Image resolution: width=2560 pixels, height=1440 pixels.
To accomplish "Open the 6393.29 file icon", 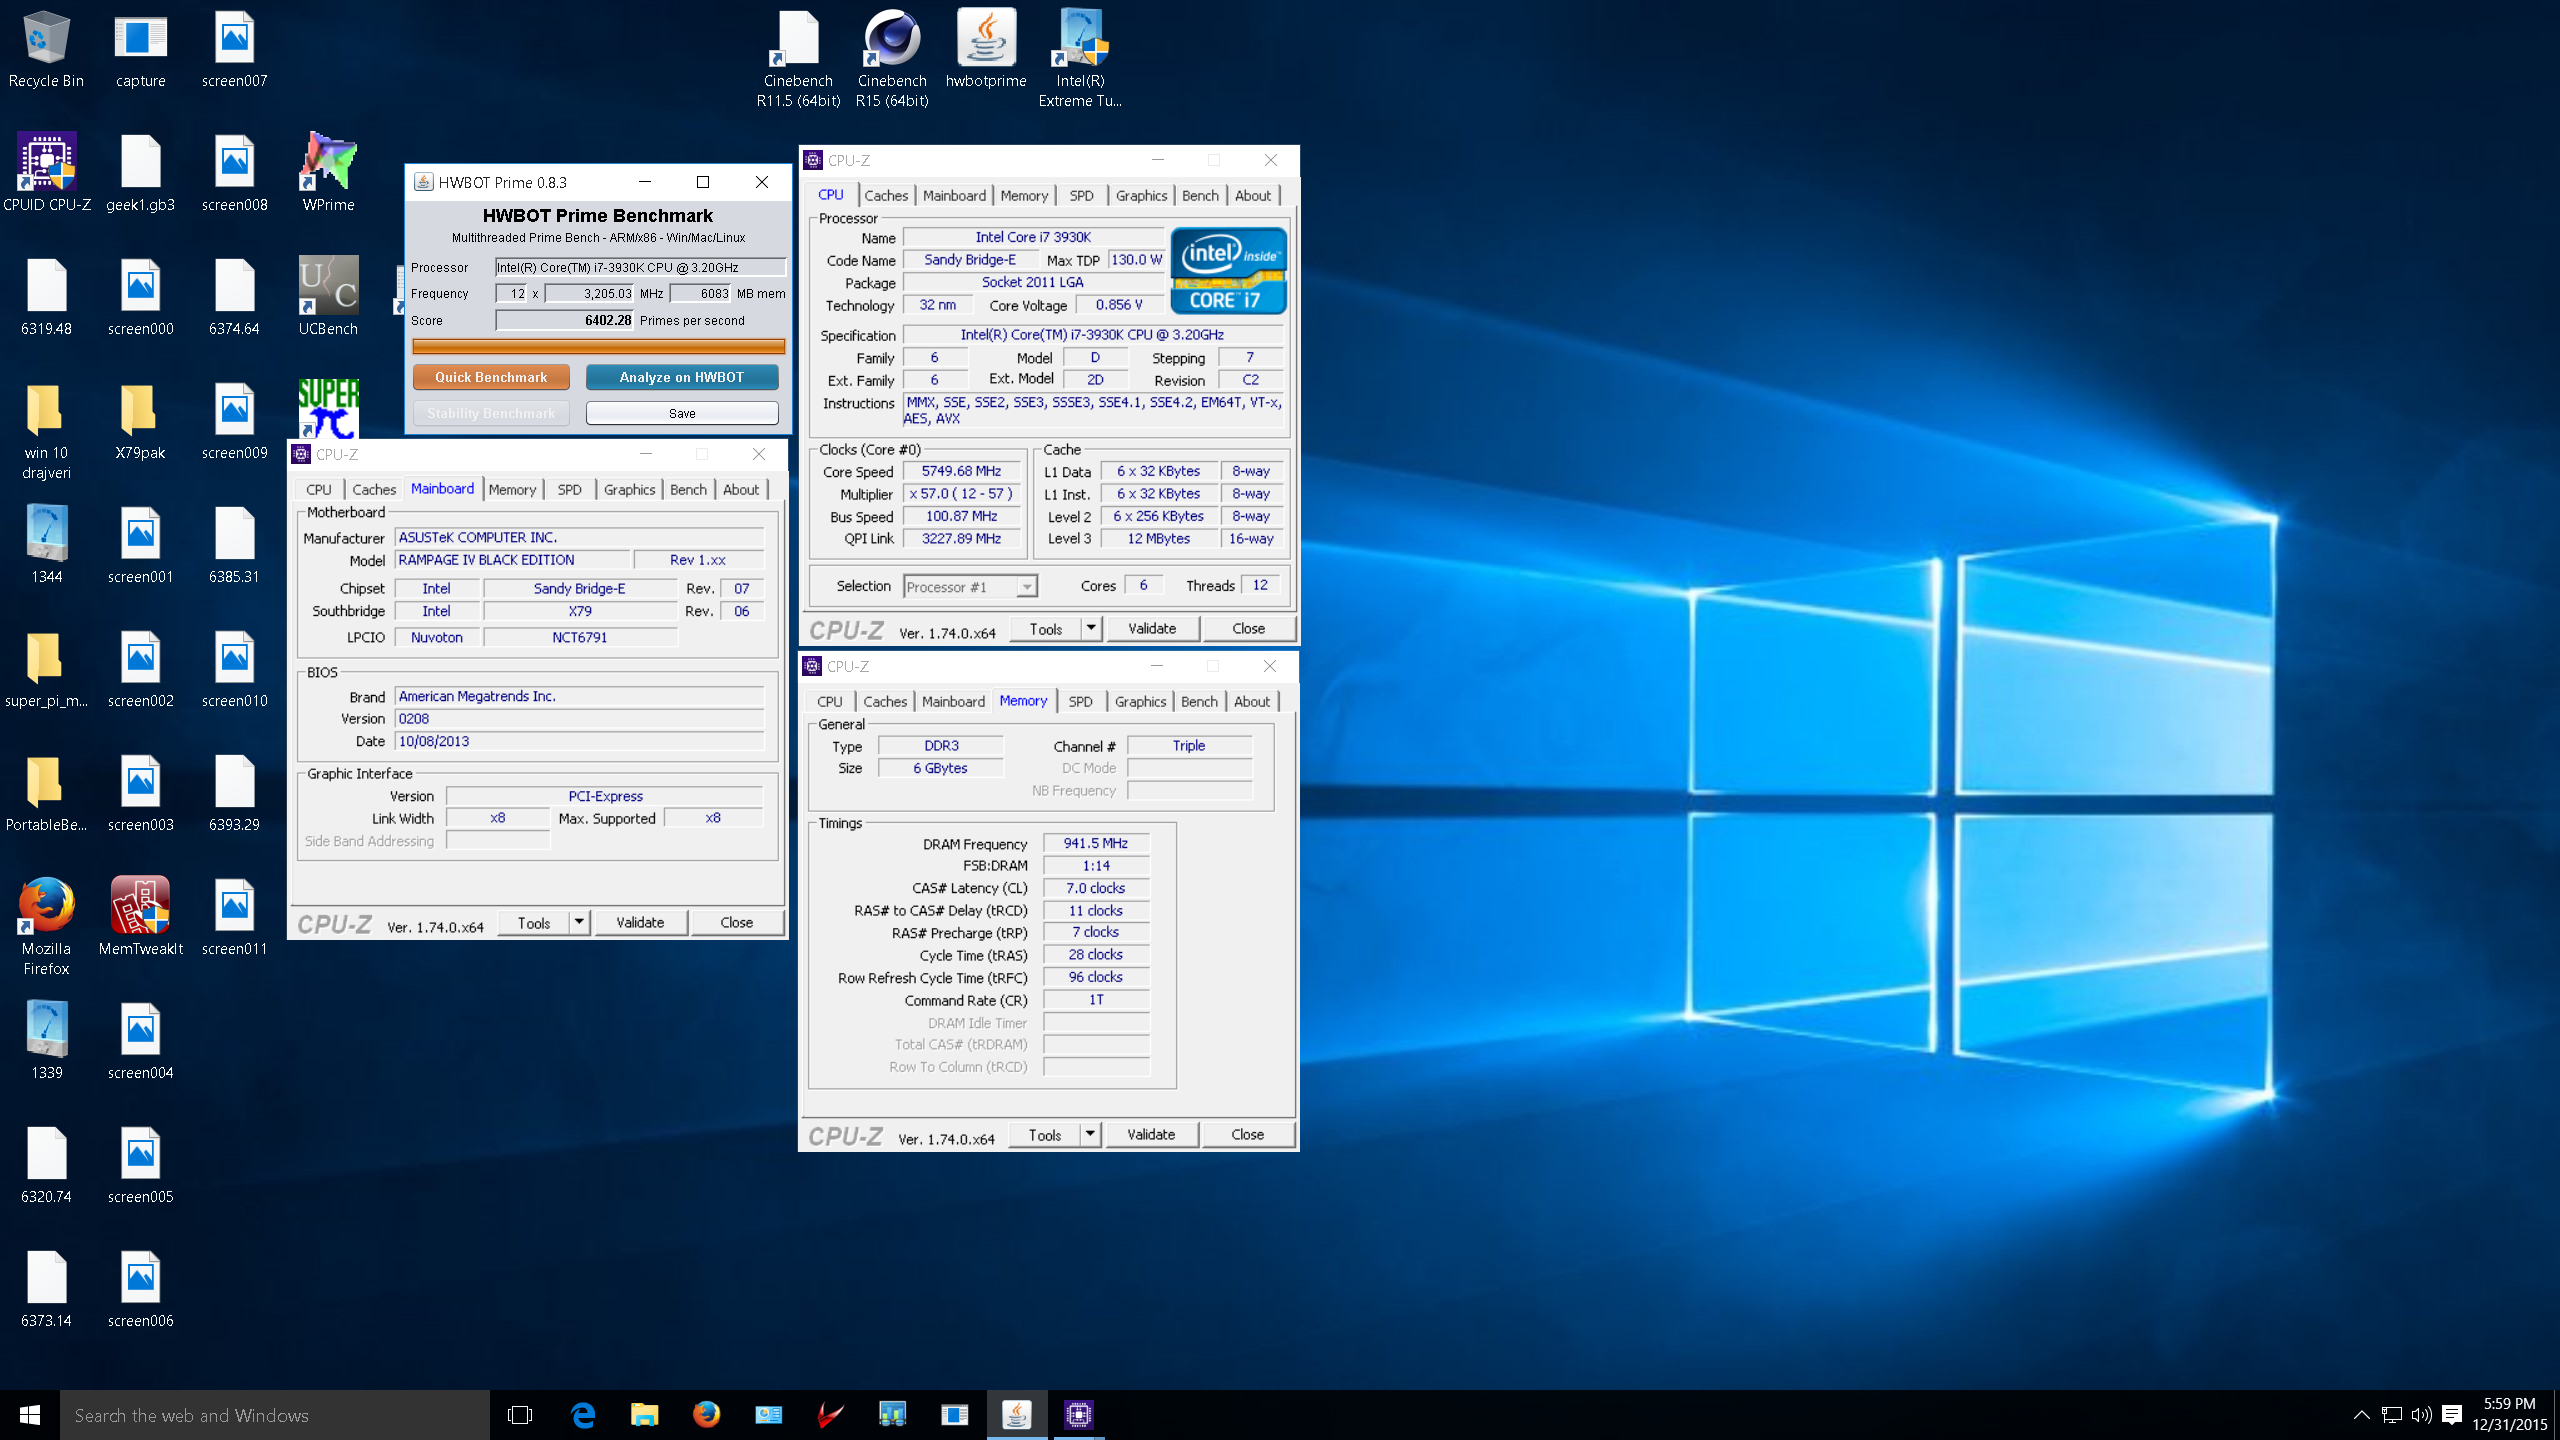I will 234,794.
